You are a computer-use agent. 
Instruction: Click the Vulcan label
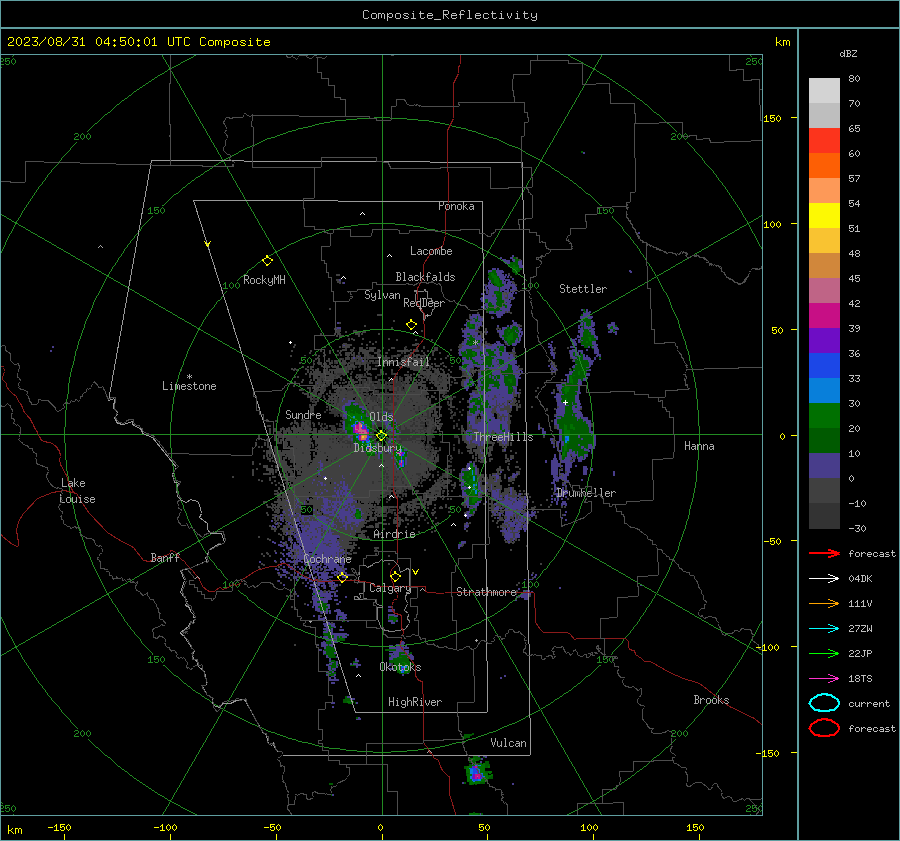click(509, 743)
